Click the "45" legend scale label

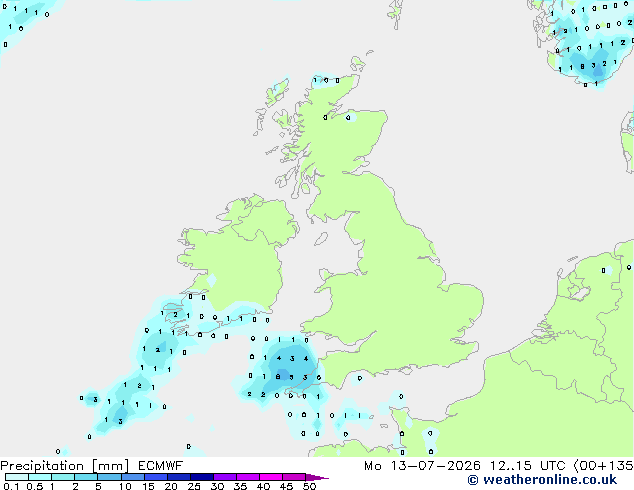pos(286,486)
